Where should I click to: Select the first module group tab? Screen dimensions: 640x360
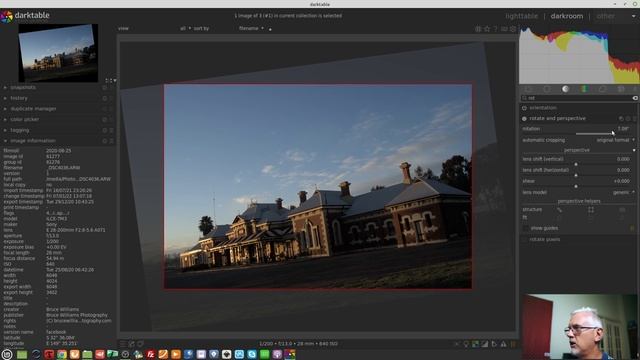pyautogui.click(x=529, y=89)
